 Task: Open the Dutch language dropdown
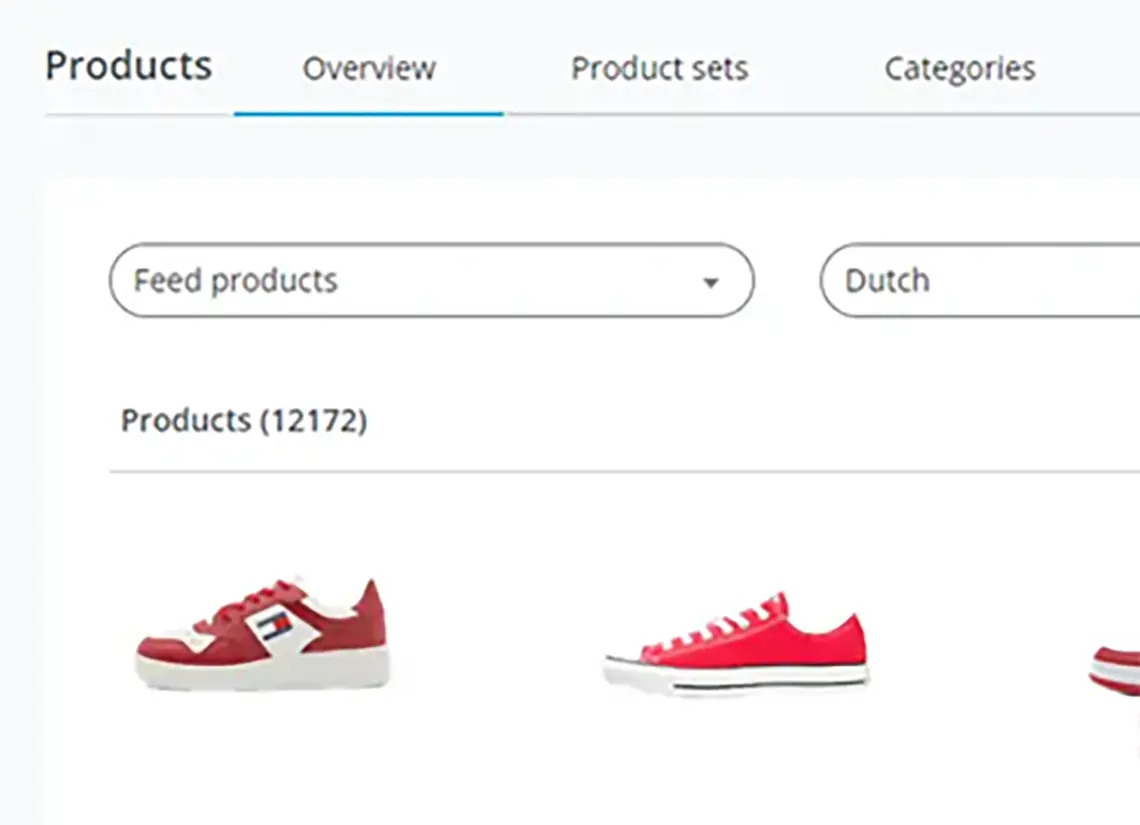[x=980, y=281]
